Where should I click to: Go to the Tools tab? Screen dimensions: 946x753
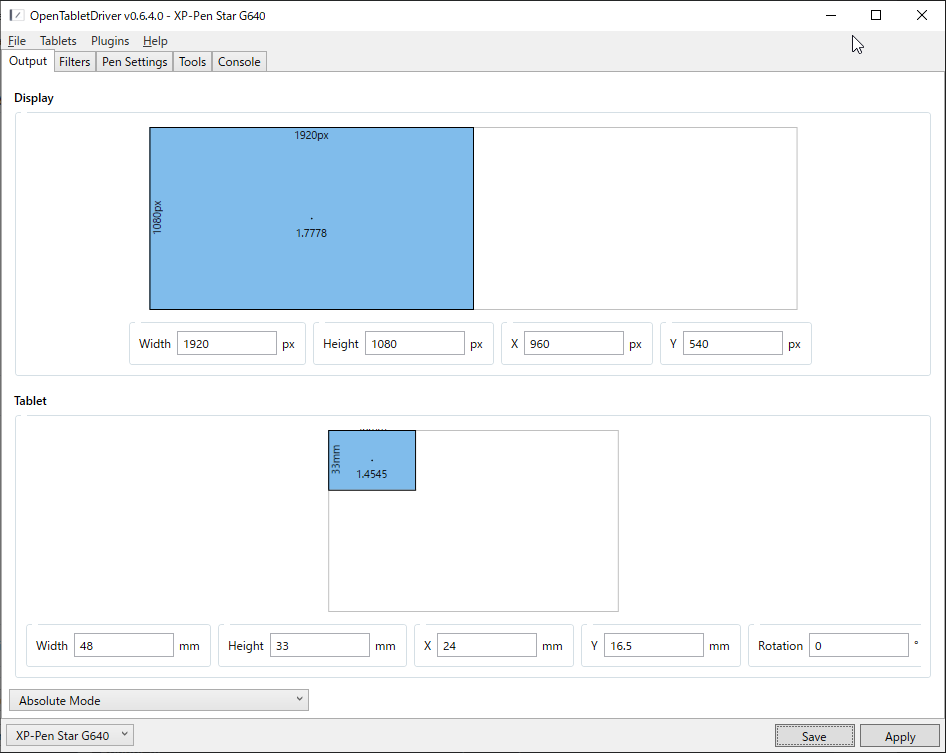192,62
